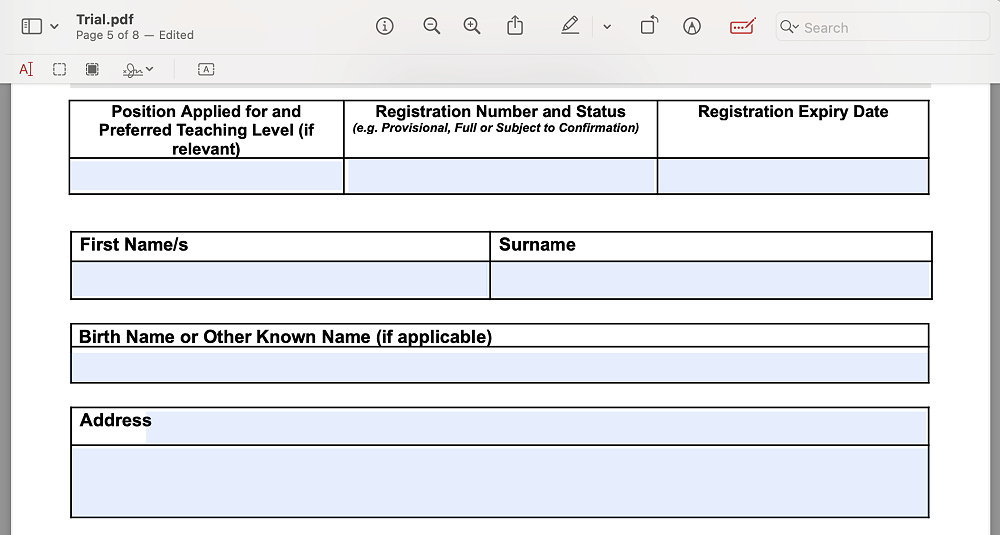
Task: Zoom out of the PDF page
Action: point(431,27)
